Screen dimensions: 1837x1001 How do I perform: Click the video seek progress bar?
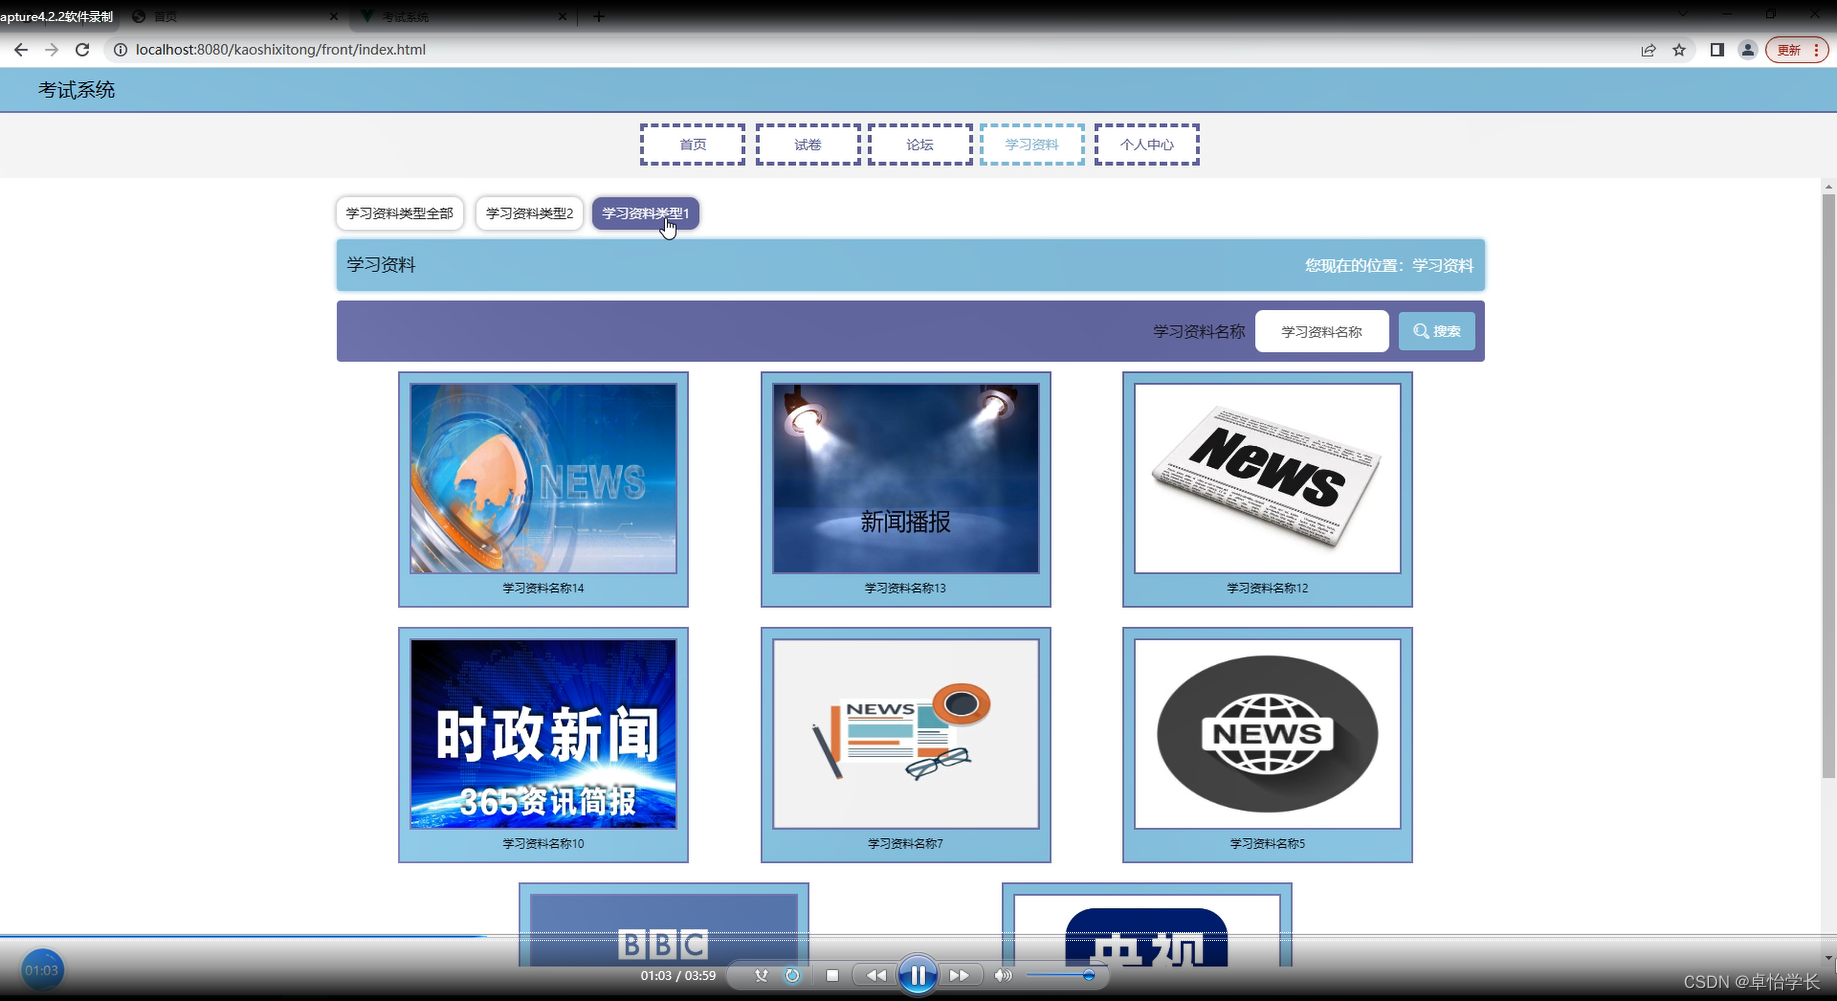[x=918, y=936]
